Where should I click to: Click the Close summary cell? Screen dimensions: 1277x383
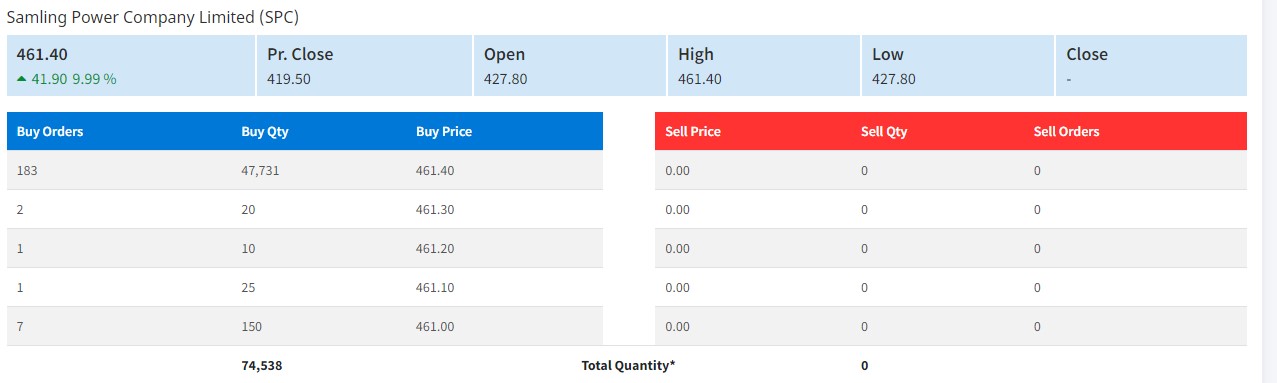(x=1151, y=66)
